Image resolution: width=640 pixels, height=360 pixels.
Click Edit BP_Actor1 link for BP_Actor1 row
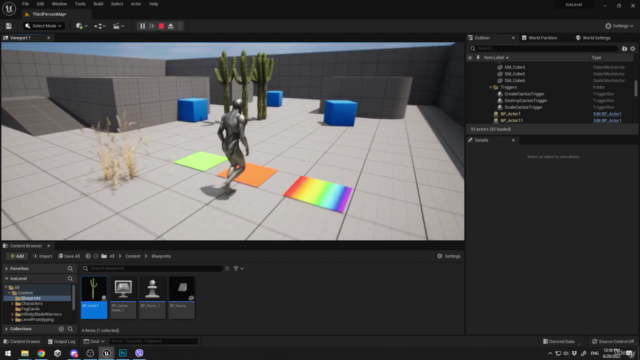607,114
